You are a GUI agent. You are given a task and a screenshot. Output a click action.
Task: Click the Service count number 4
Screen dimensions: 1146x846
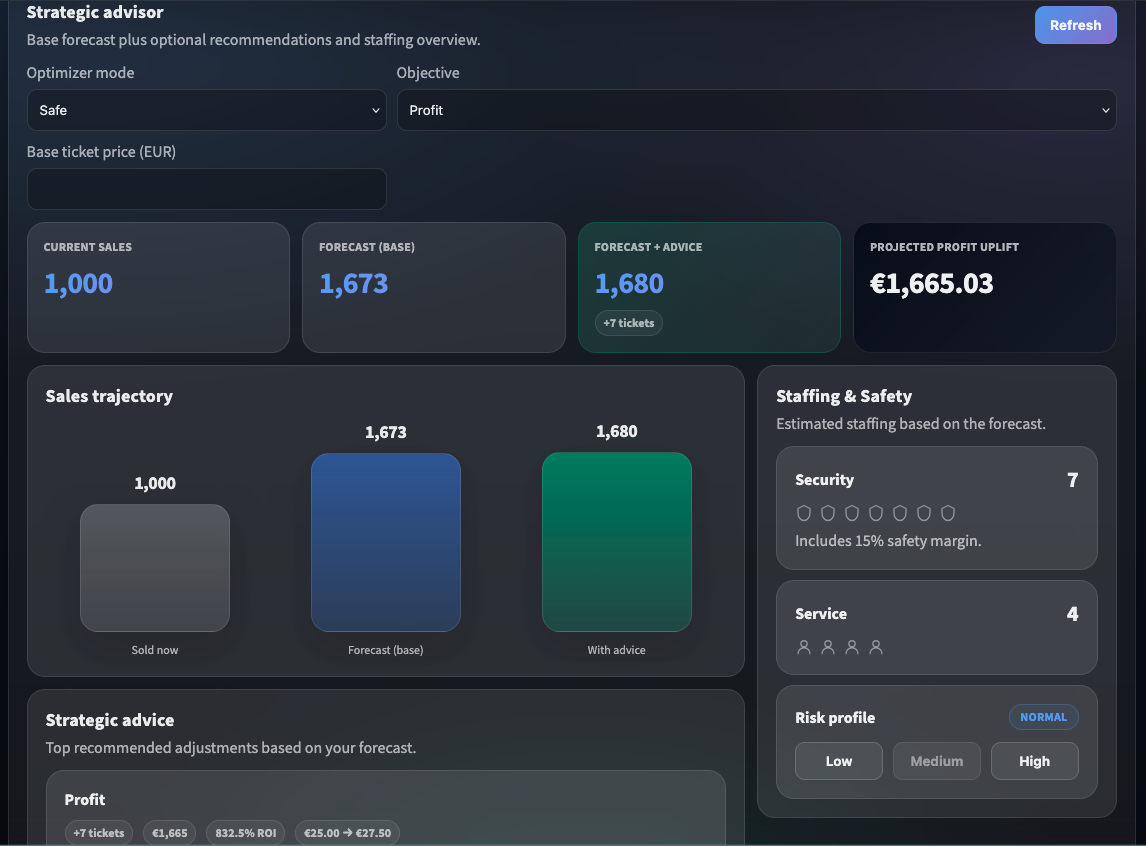coord(1072,614)
